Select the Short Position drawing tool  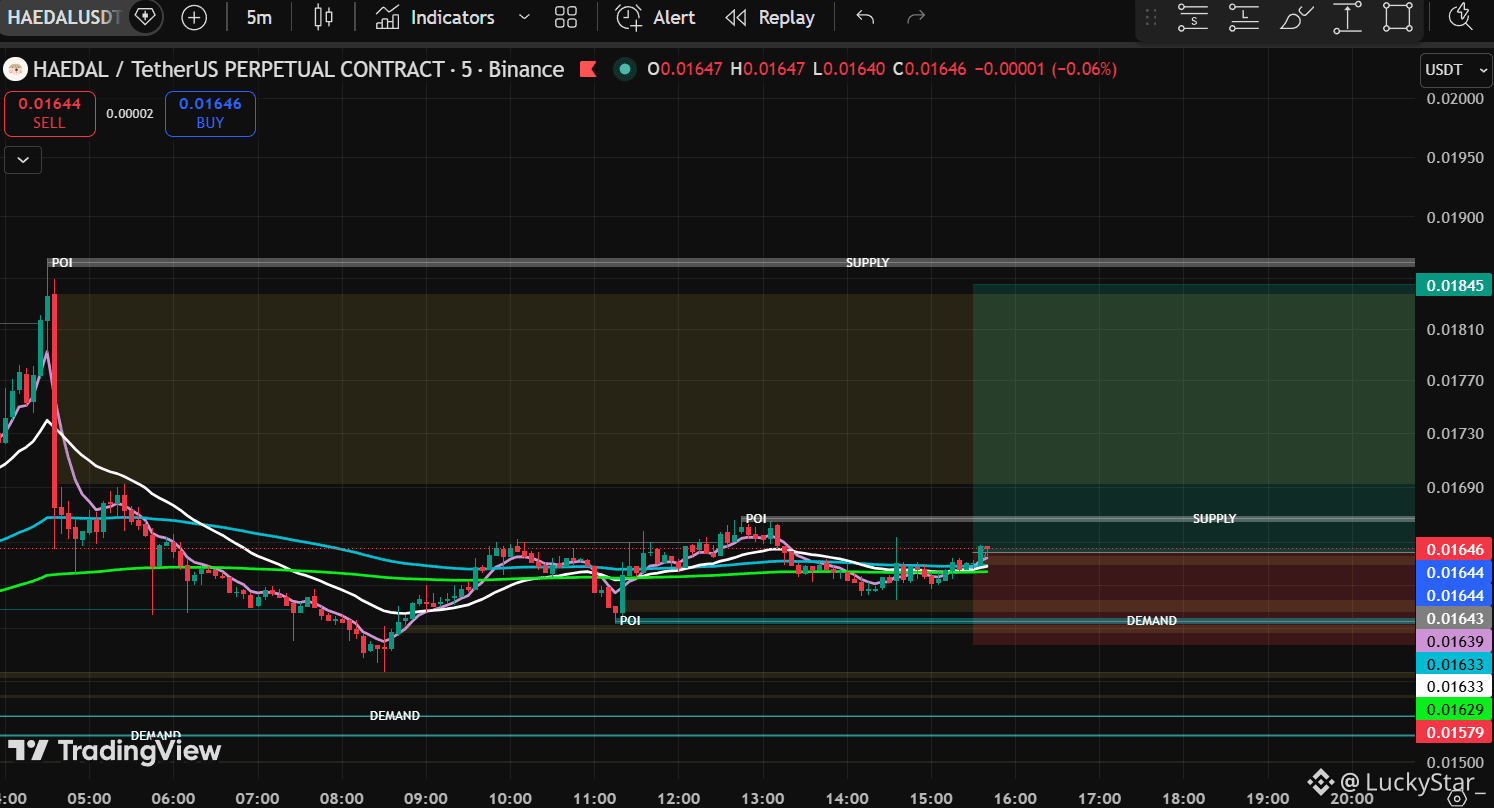pyautogui.click(x=1192, y=17)
